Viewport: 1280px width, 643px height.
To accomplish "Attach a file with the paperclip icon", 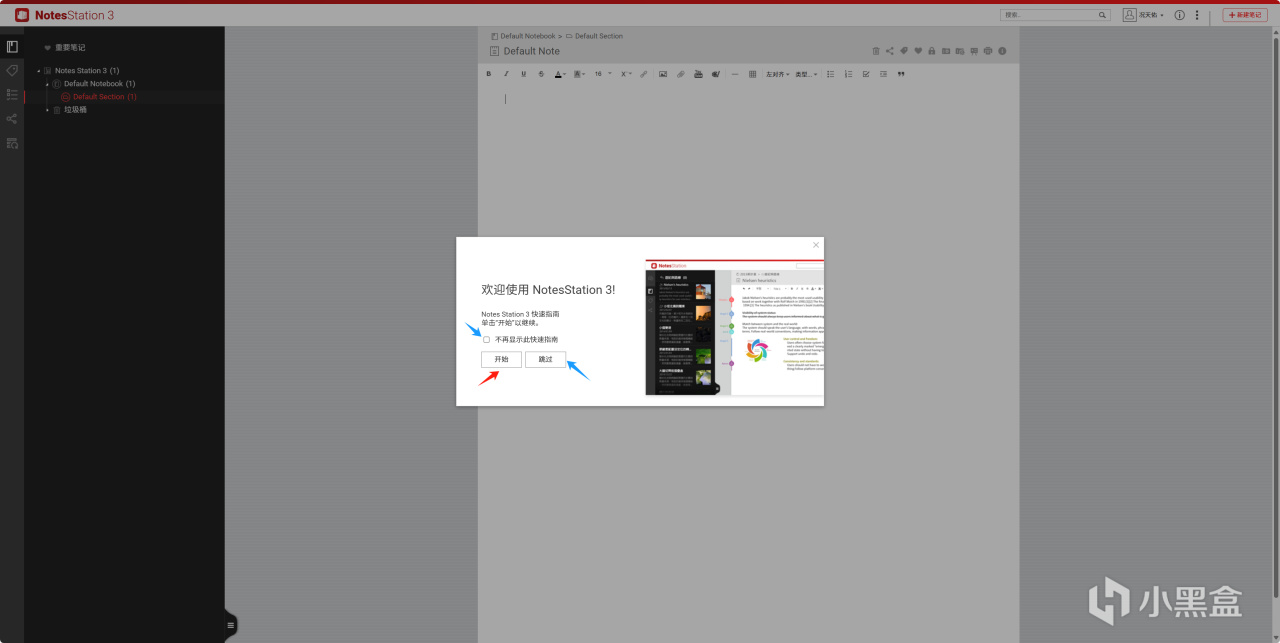I will [x=681, y=74].
